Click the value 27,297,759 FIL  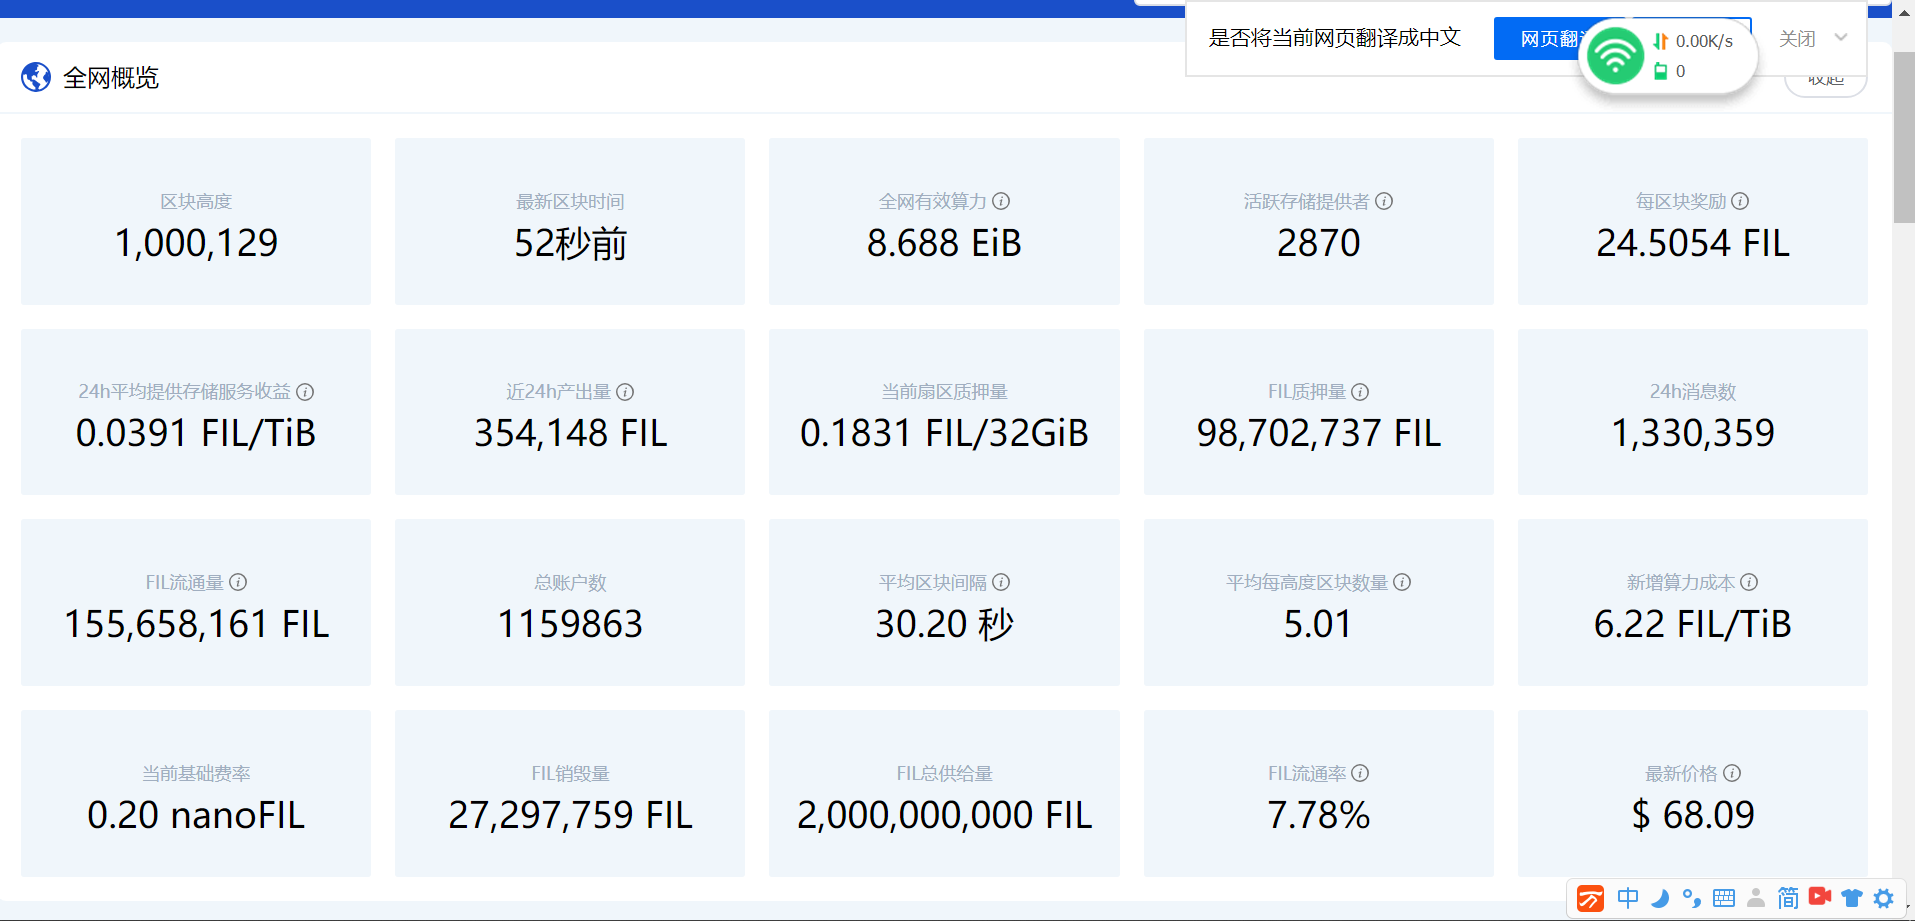coord(570,815)
